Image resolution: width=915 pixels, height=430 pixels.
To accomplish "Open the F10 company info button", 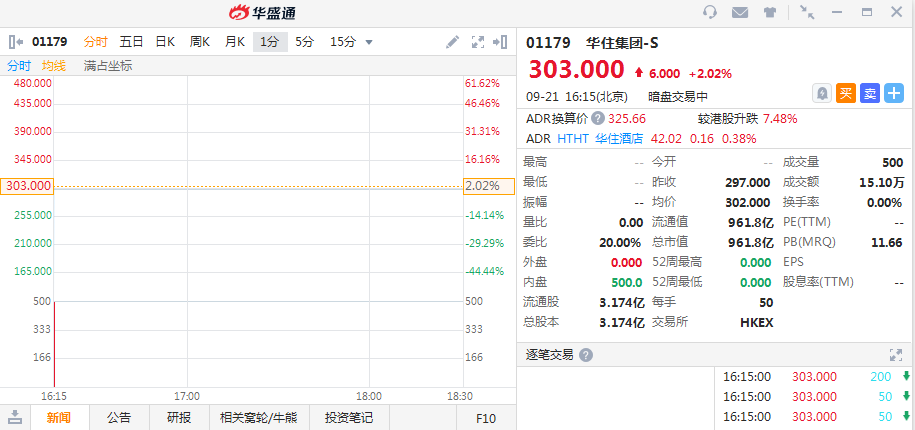I will click(486, 418).
